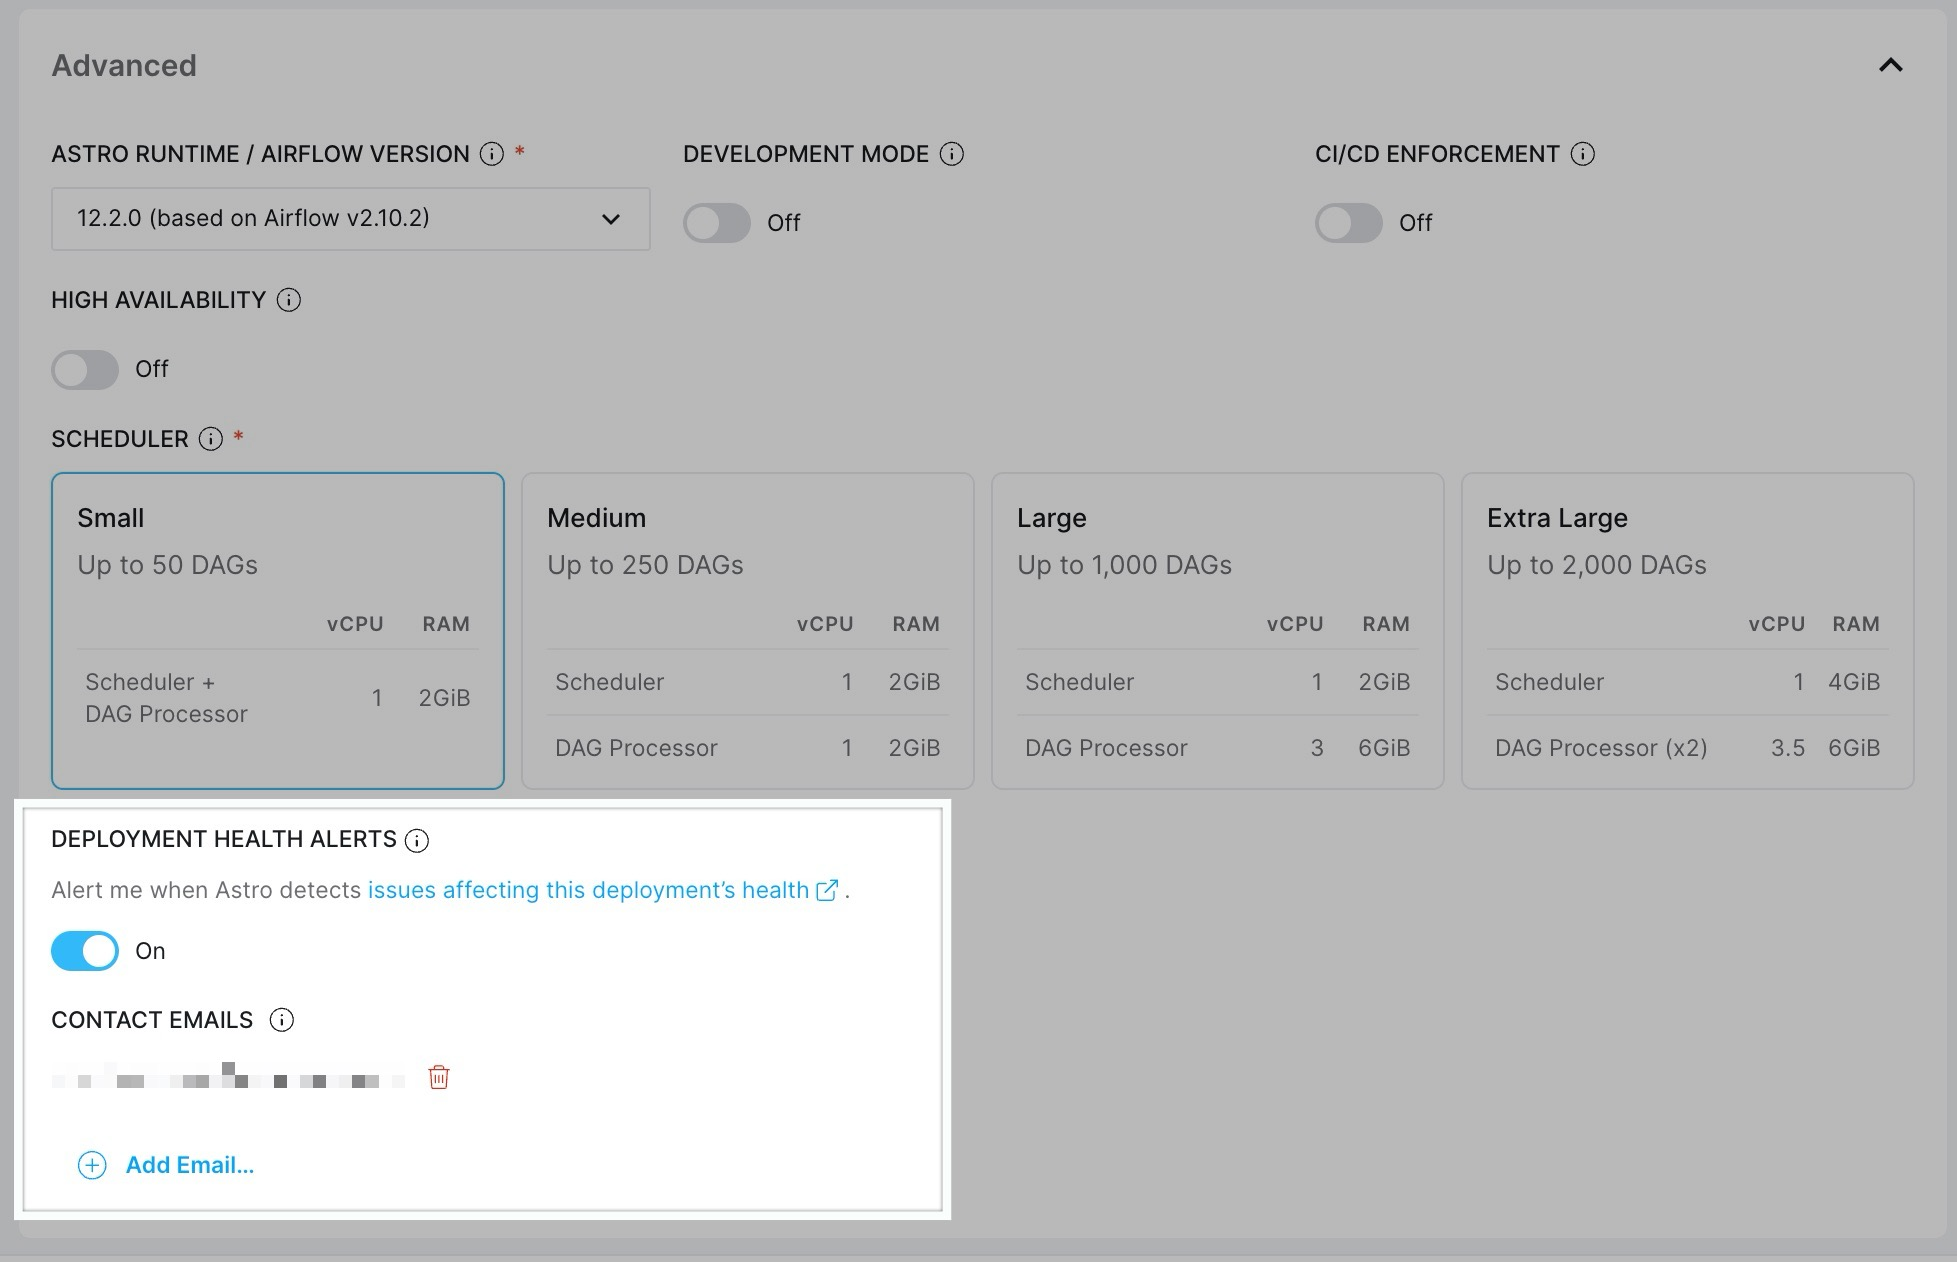Turn on High Availability switch
Viewport: 1957px width, 1262px height.
[x=85, y=369]
